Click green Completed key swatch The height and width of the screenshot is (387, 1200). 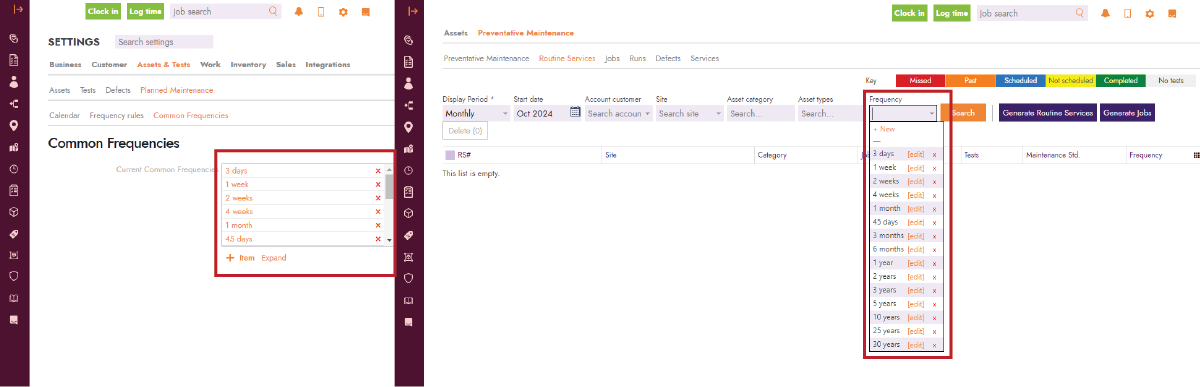1120,80
